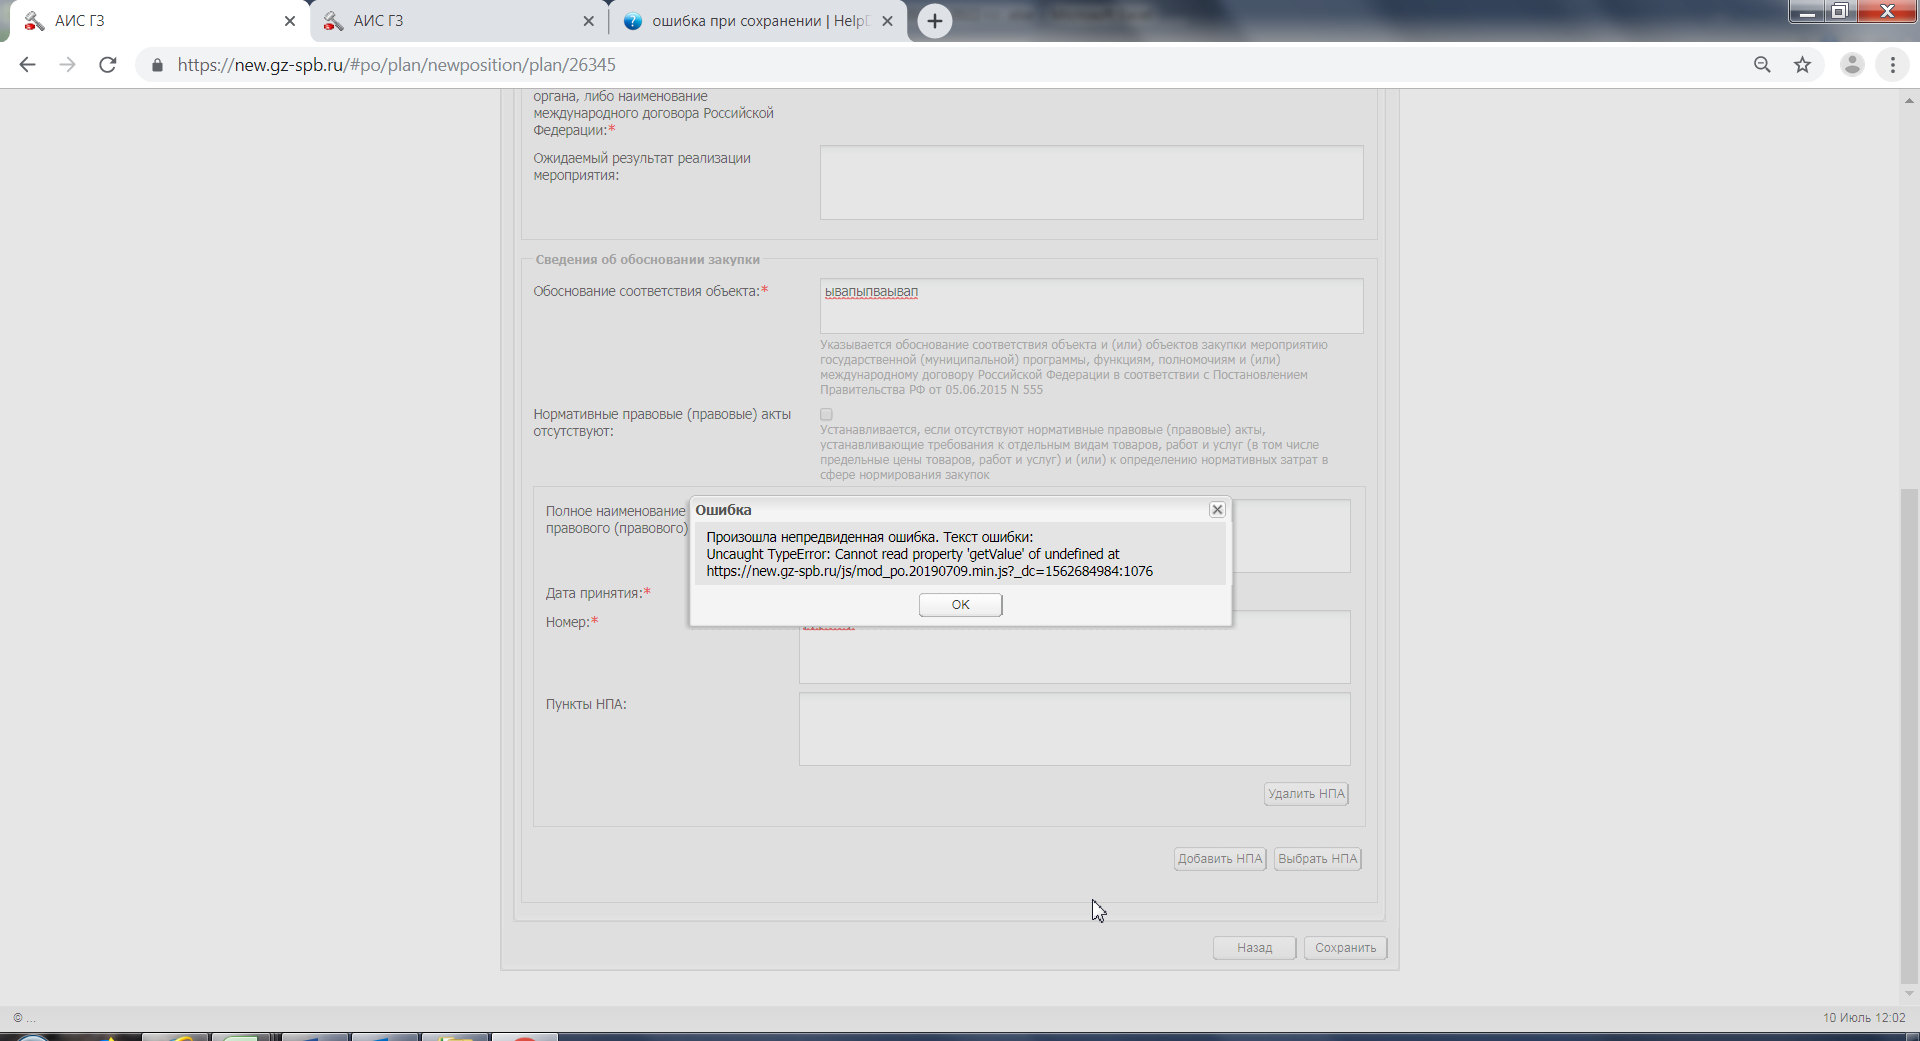Close the second АИС ГЗ tab

point(588,21)
